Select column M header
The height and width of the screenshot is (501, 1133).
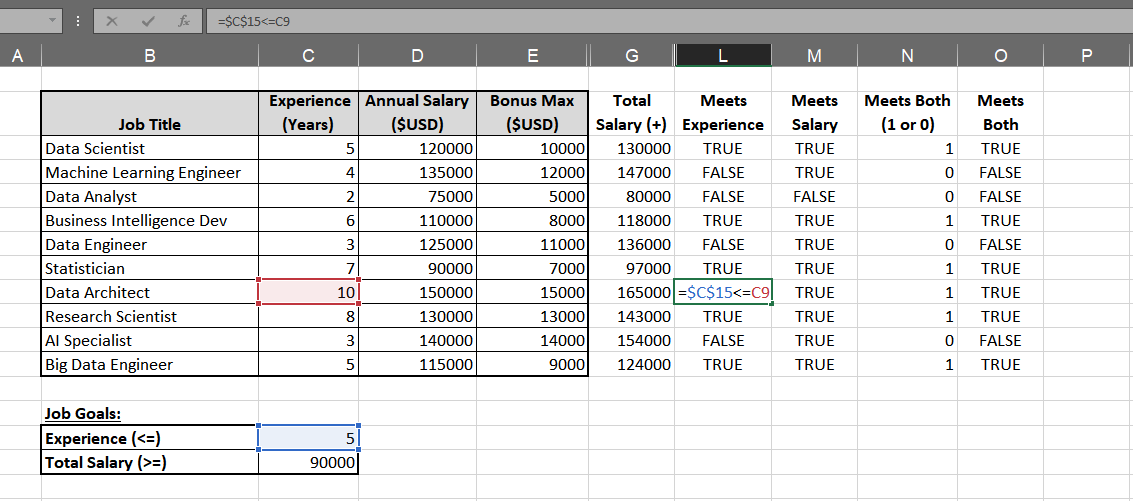(814, 55)
